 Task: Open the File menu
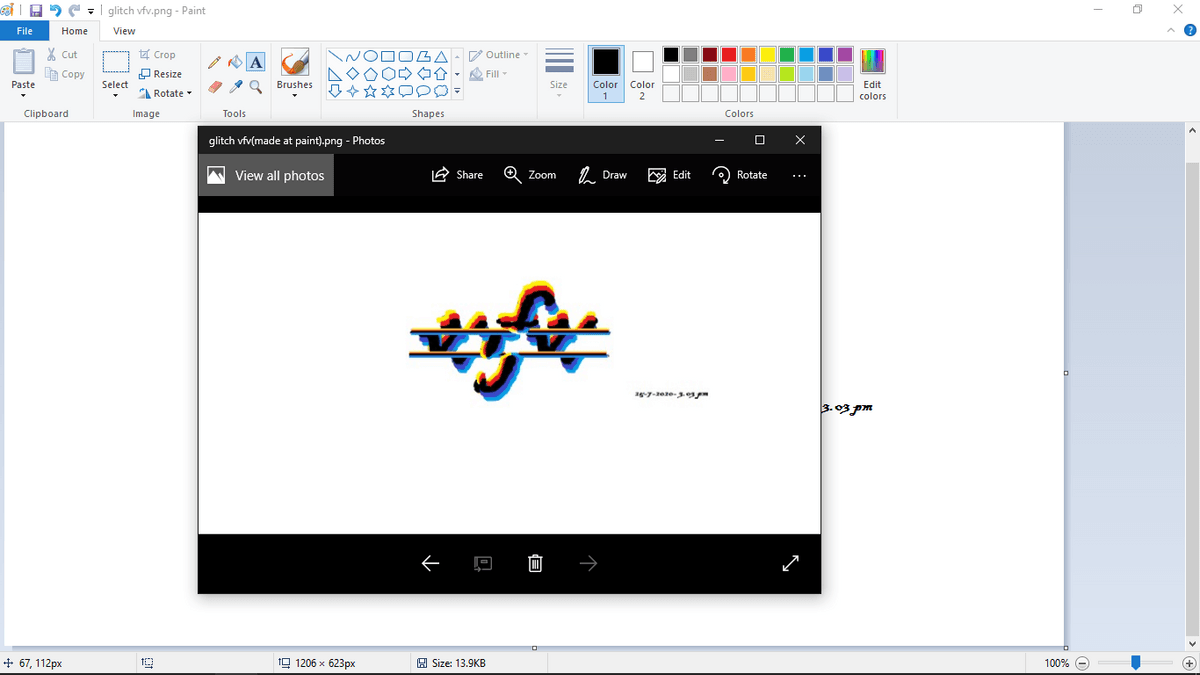pos(24,31)
